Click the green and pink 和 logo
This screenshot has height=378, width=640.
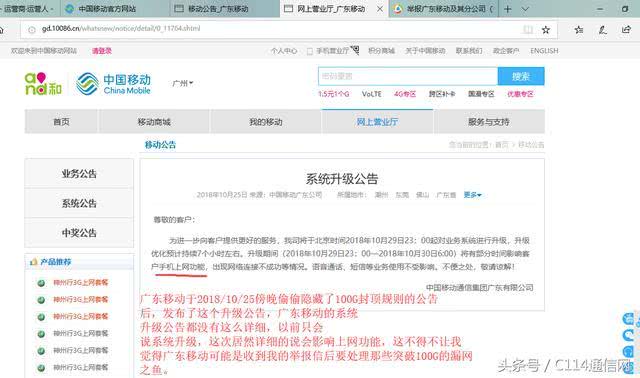[x=43, y=84]
